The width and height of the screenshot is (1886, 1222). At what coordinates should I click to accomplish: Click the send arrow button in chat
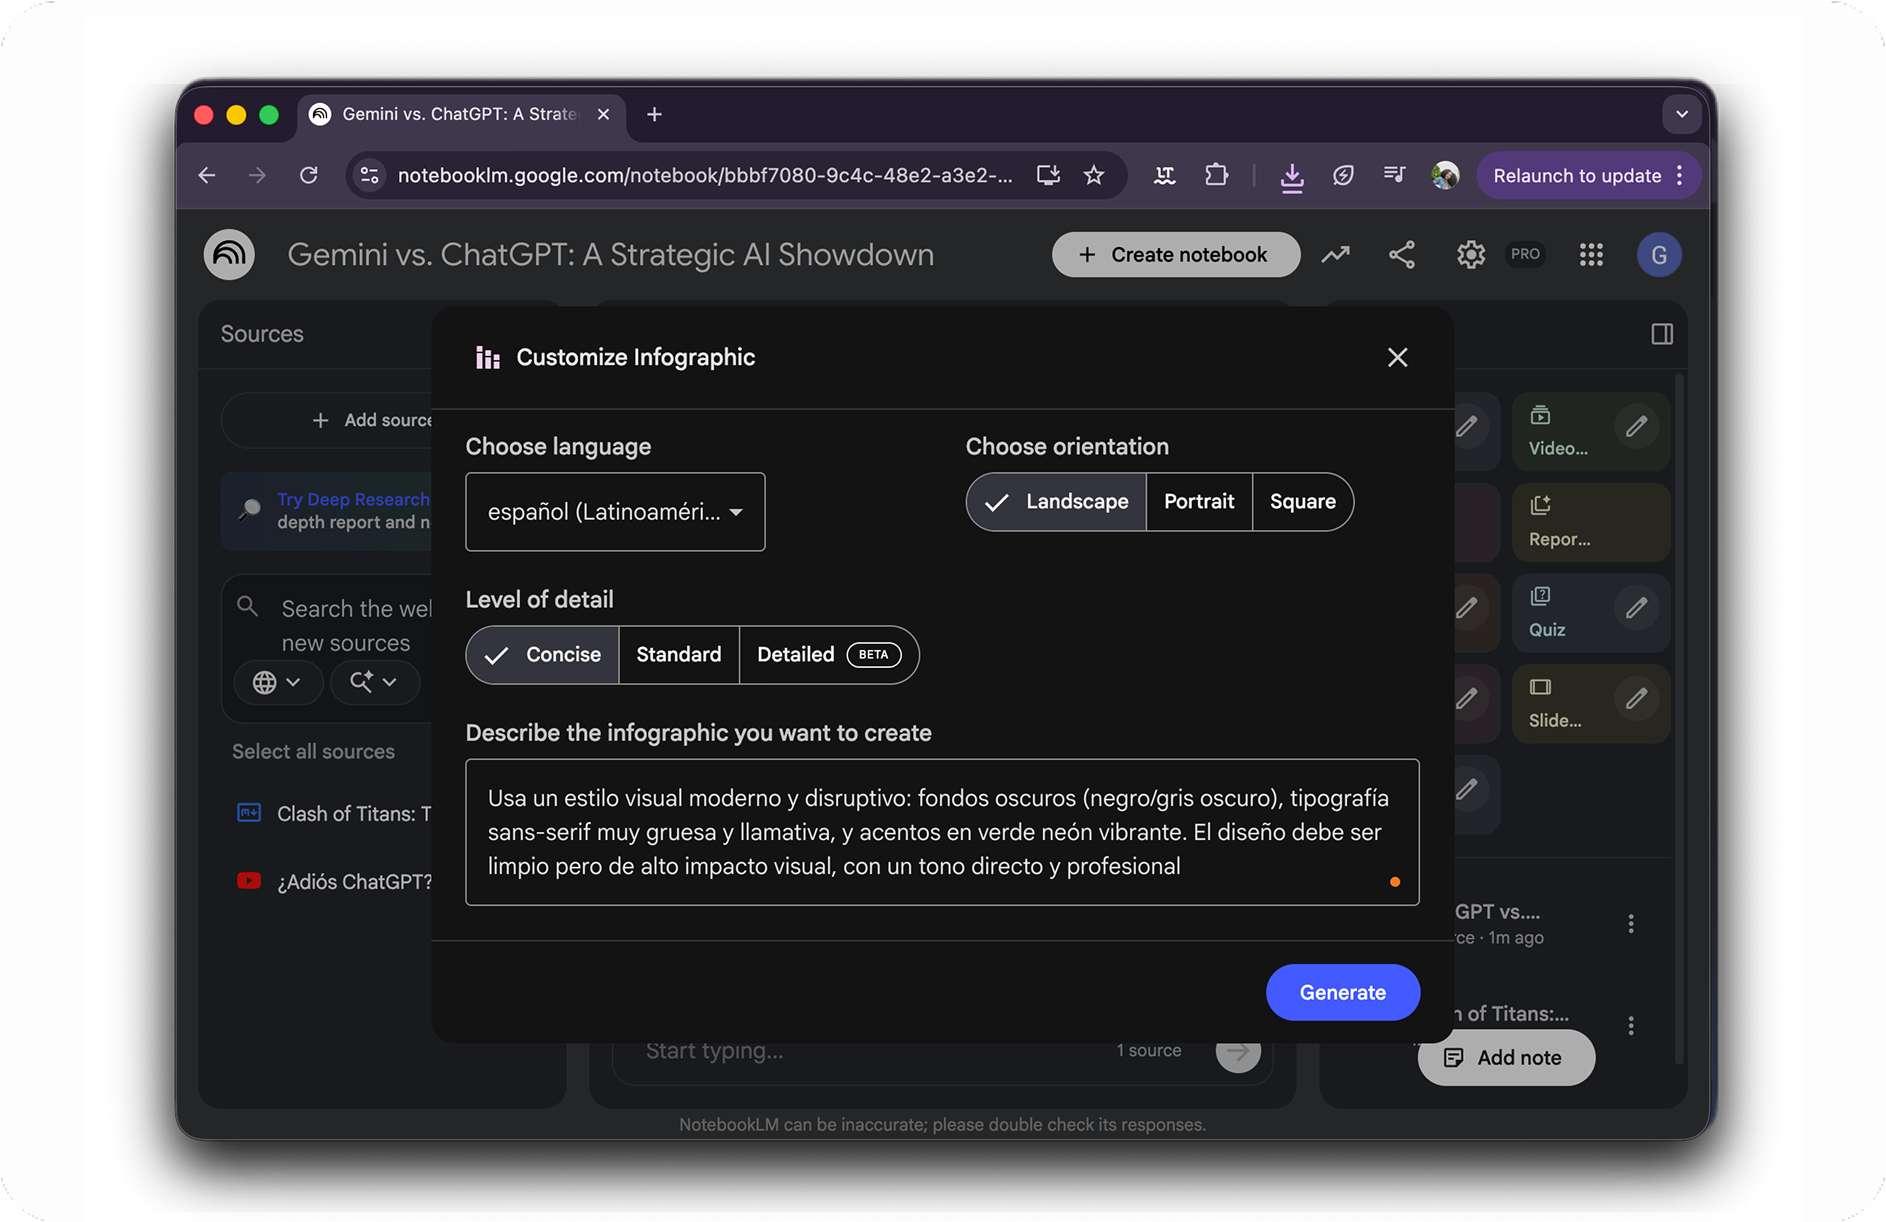click(x=1238, y=1051)
